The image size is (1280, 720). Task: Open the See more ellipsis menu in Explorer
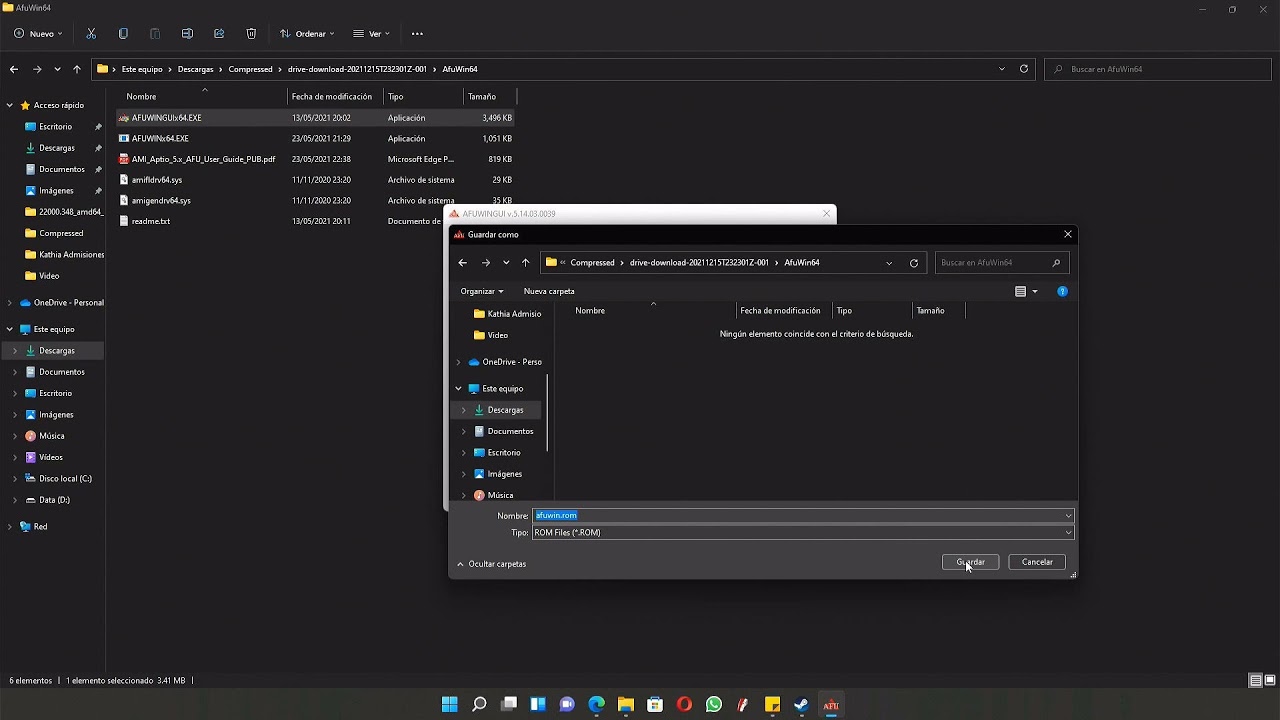(417, 34)
